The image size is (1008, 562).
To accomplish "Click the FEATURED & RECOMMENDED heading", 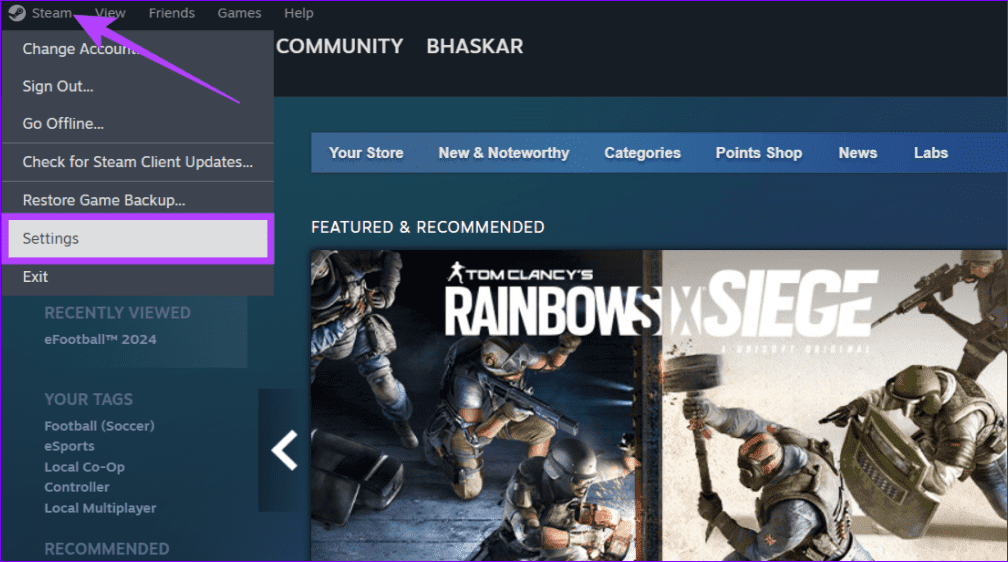I will (x=428, y=227).
